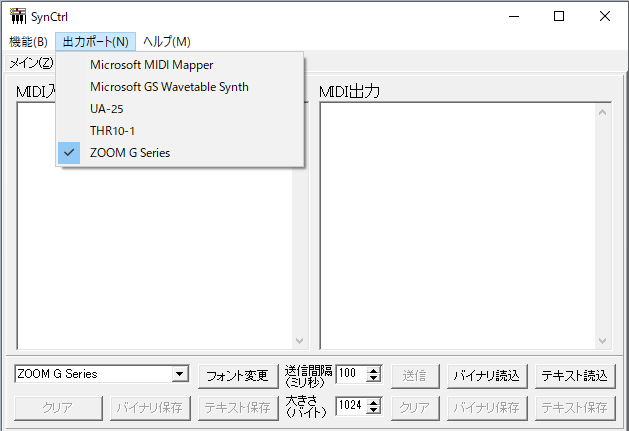629x431 pixels.
Task: Click the output-side テキスト保存 button
Action: tap(575, 408)
